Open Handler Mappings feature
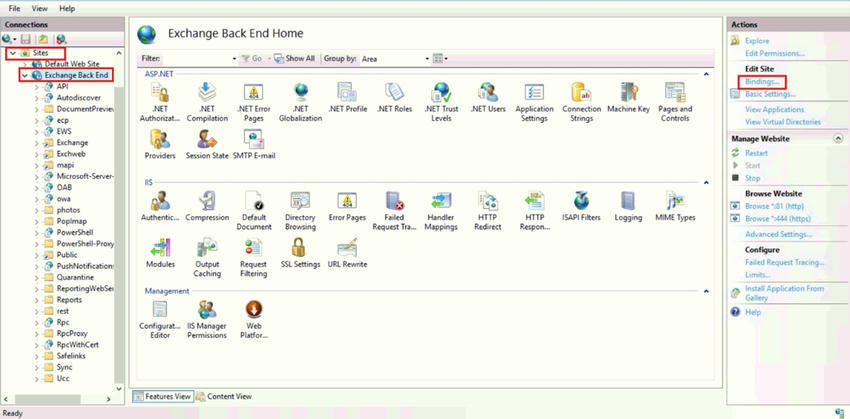850x419 pixels. [441, 211]
